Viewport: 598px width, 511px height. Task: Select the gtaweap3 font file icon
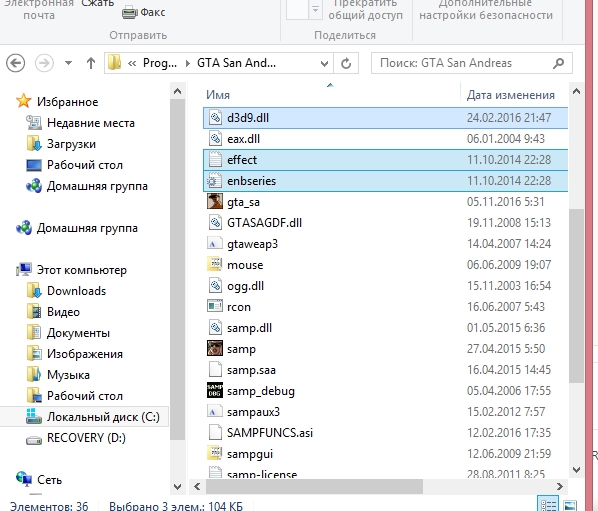coord(215,244)
